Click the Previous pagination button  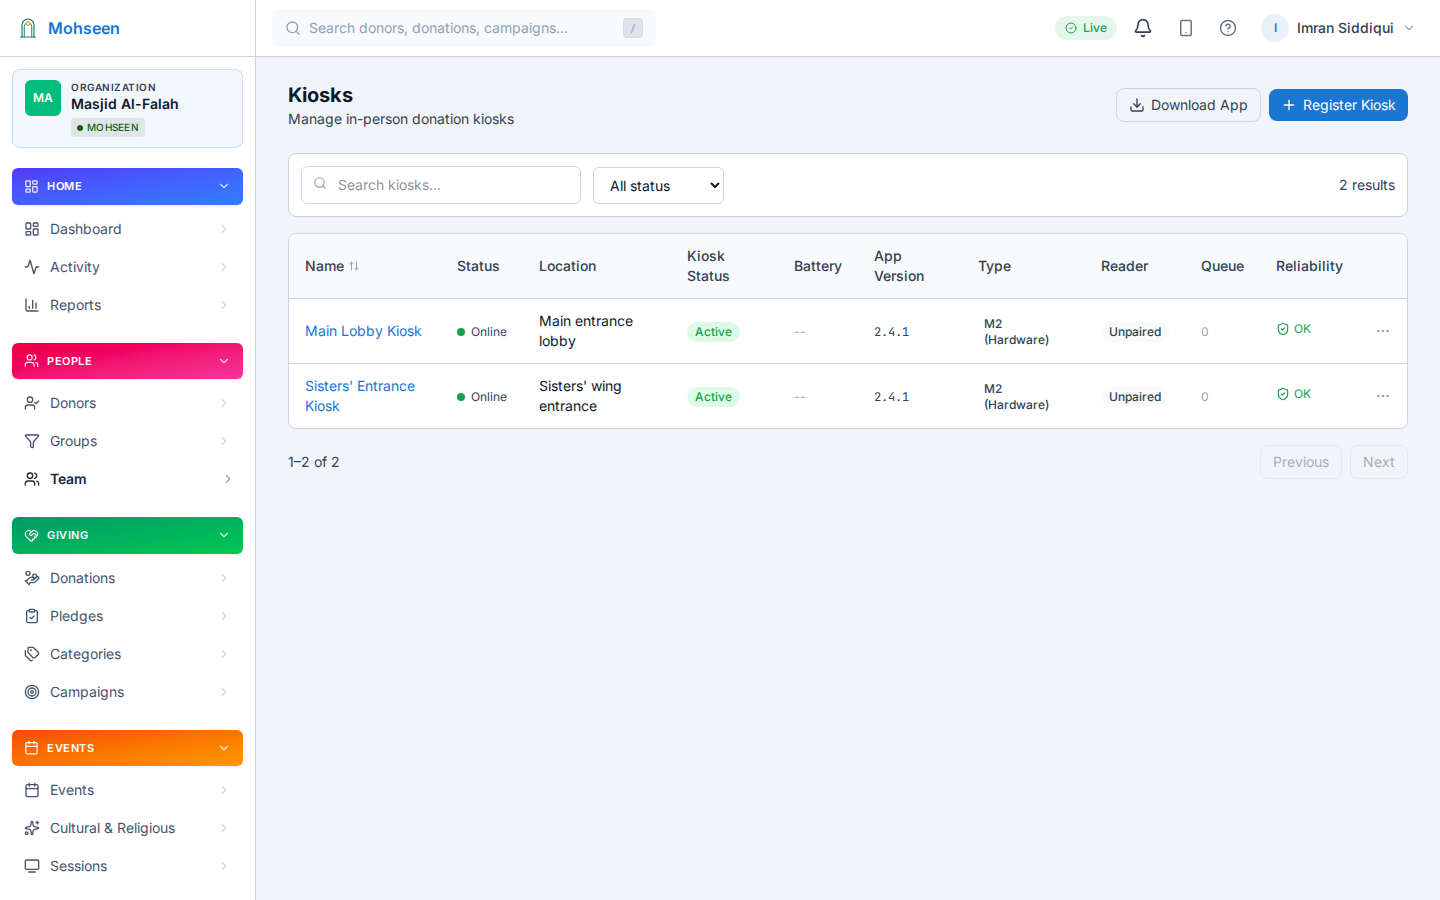tap(1301, 462)
